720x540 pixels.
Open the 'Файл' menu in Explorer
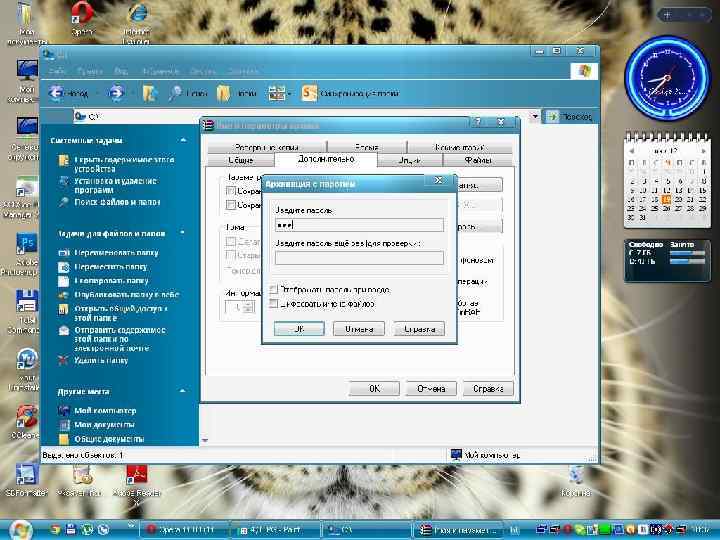(x=57, y=71)
